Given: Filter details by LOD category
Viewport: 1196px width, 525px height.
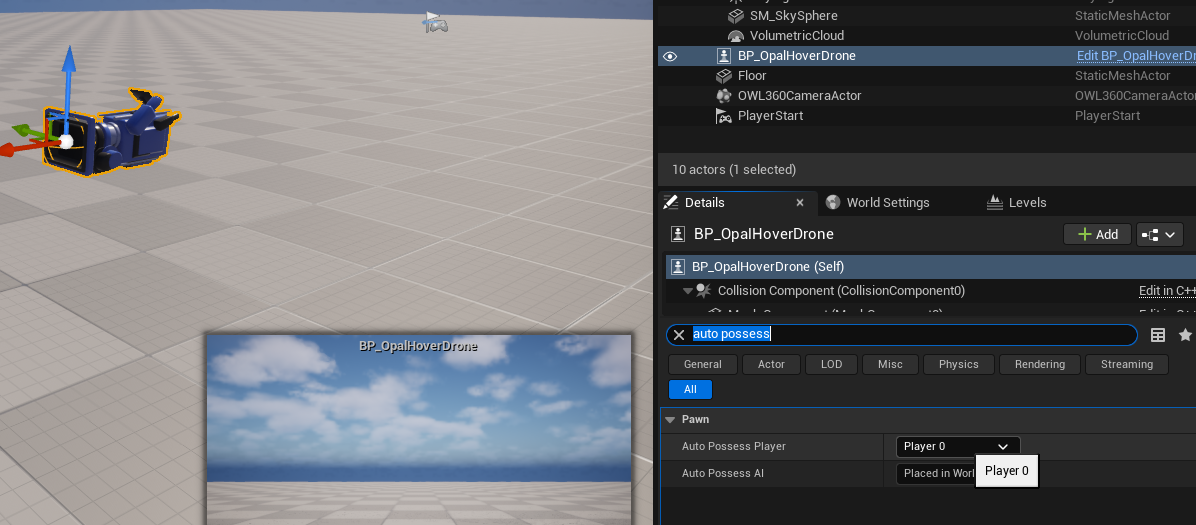Looking at the screenshot, I should (831, 365).
